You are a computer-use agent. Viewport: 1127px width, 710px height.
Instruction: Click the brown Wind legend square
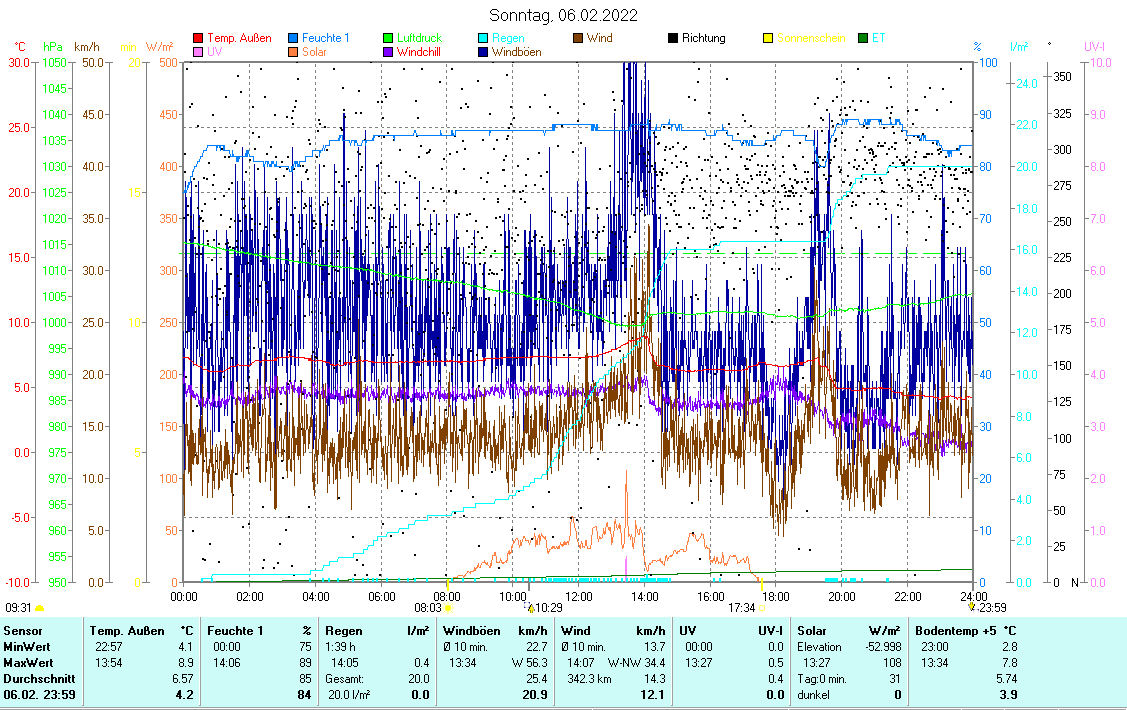pyautogui.click(x=578, y=38)
